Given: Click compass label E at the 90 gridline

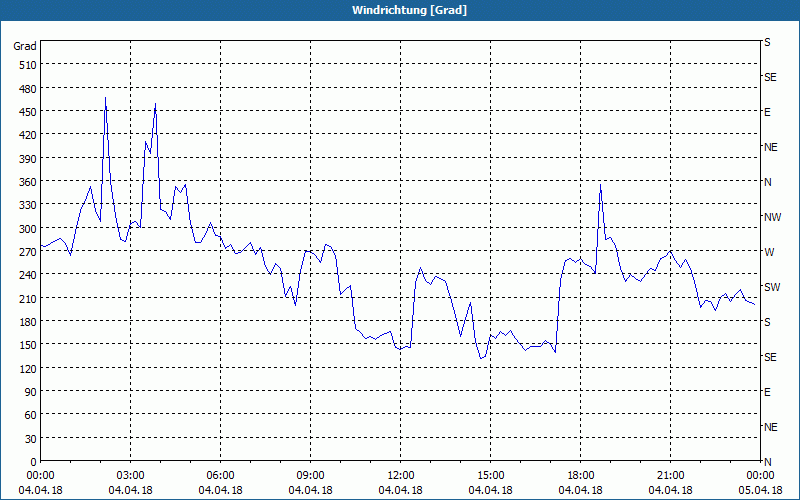Looking at the screenshot, I should (767, 392).
